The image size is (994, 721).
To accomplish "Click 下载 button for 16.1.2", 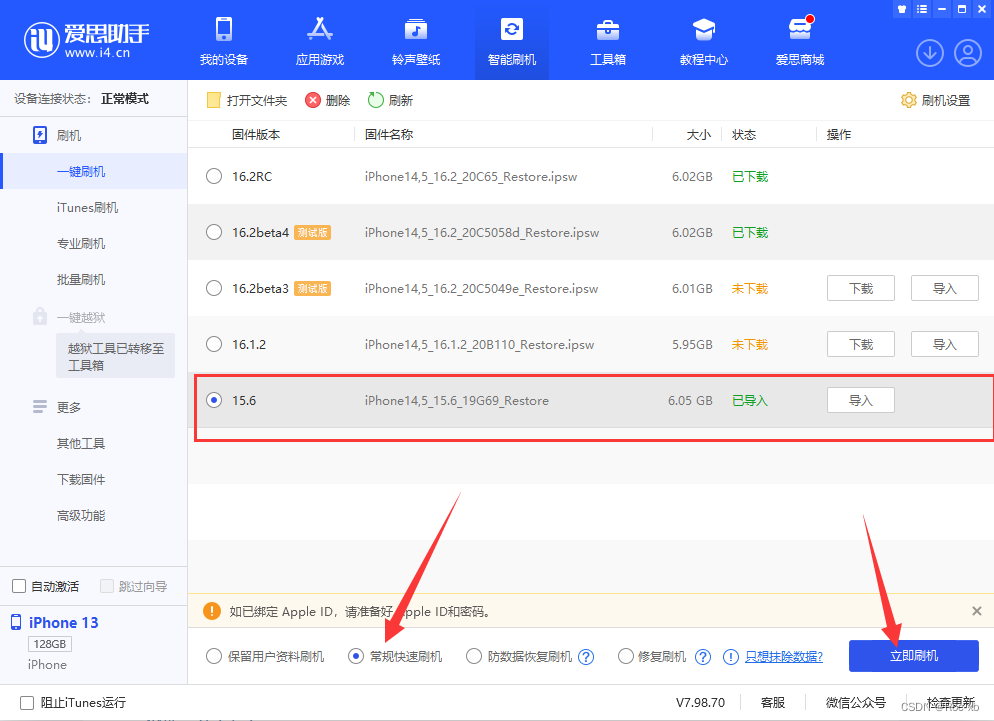I will point(861,344).
